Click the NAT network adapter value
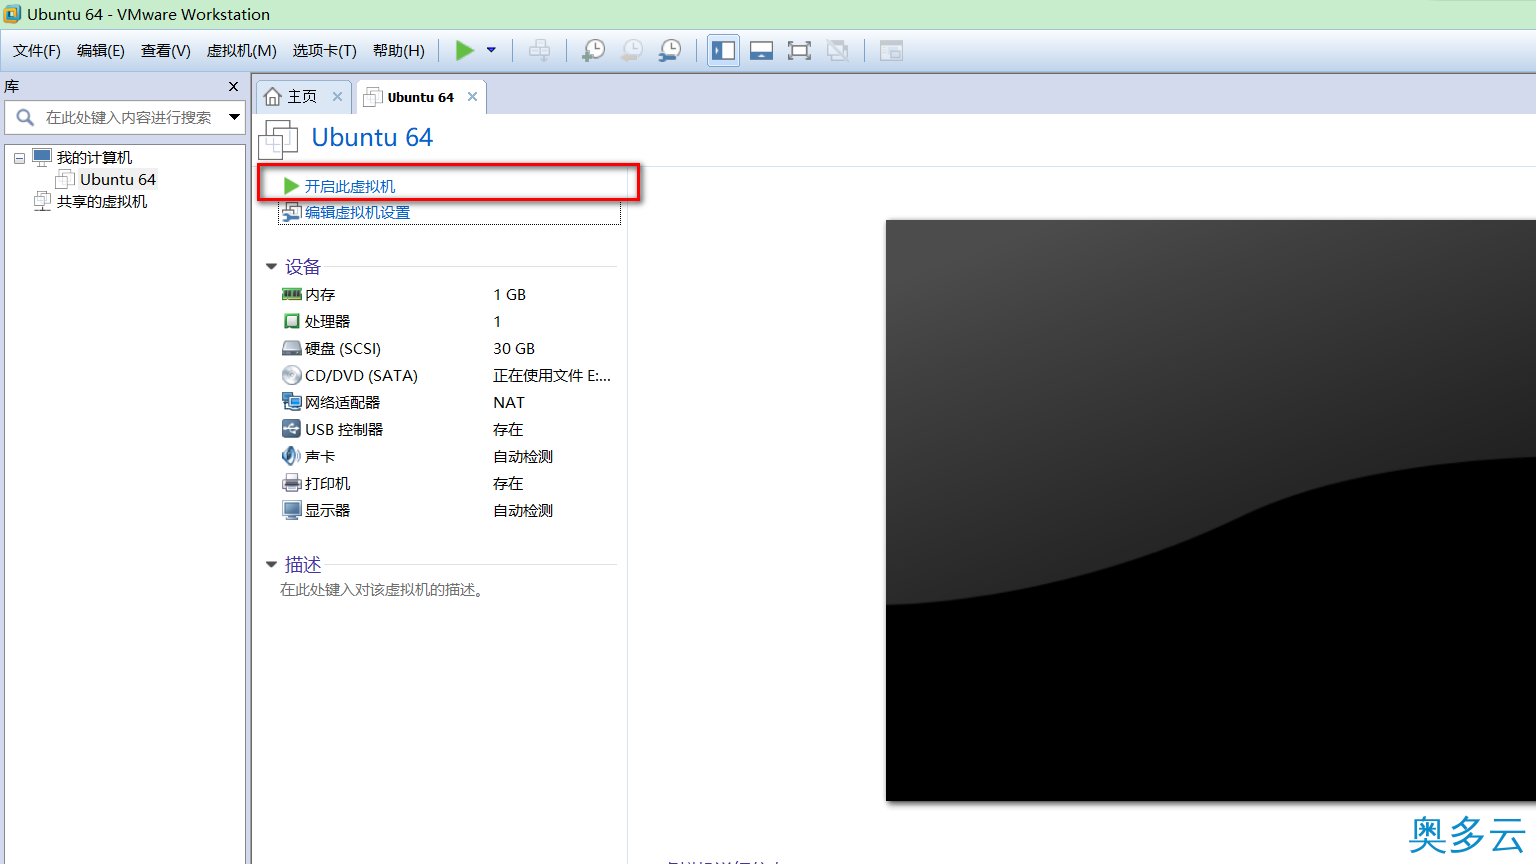Image resolution: width=1536 pixels, height=864 pixels. click(x=508, y=402)
